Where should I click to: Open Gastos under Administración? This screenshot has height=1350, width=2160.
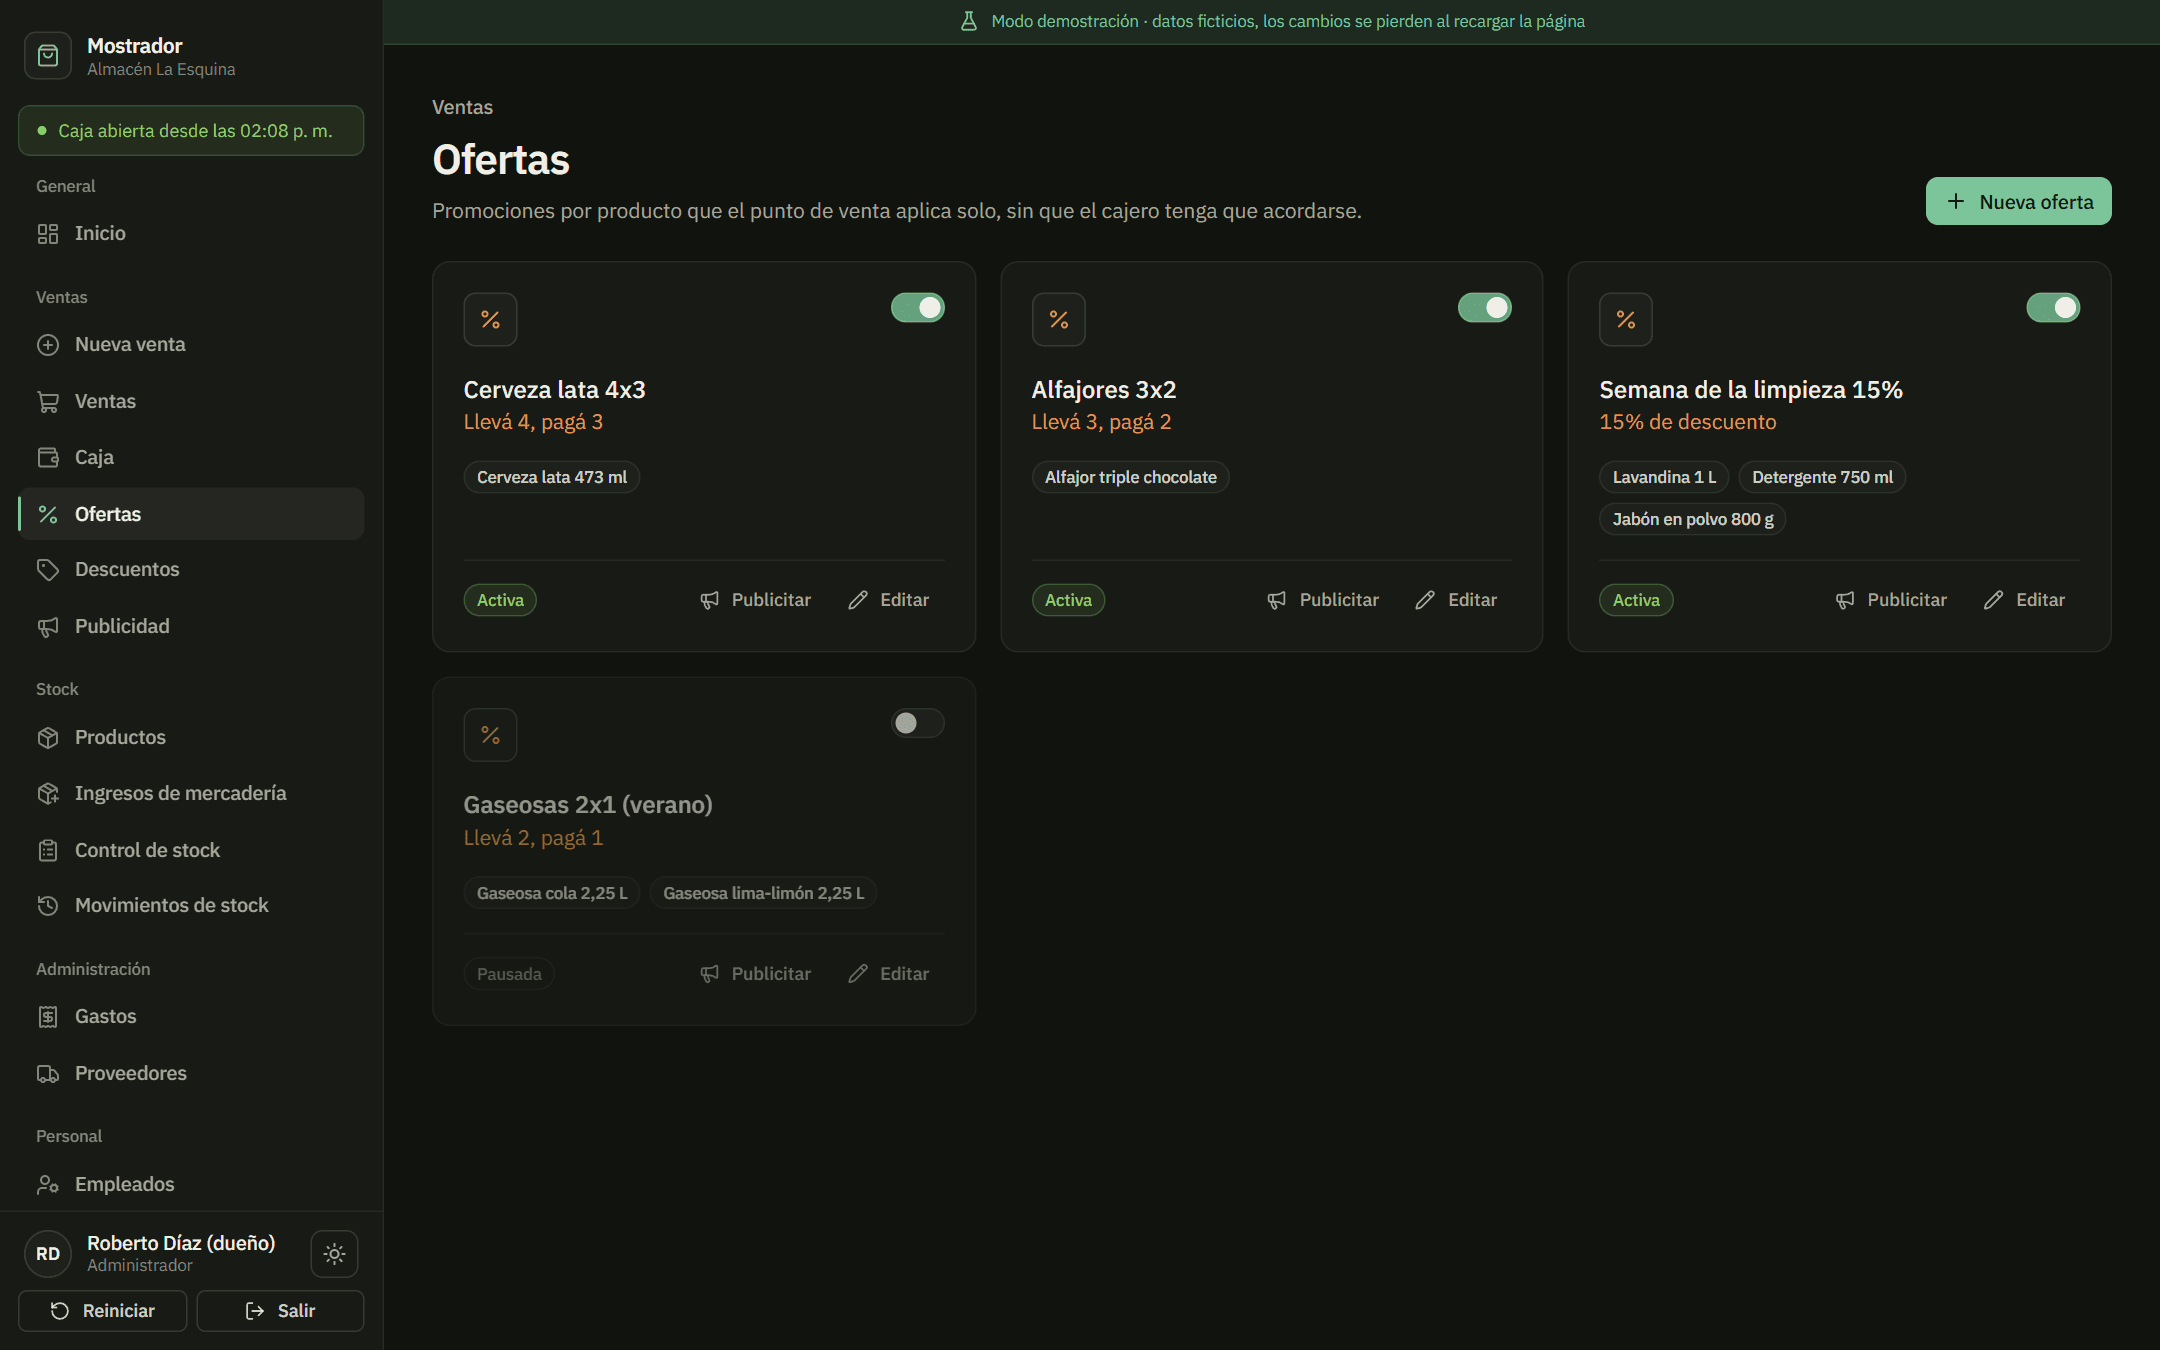pyautogui.click(x=191, y=1016)
